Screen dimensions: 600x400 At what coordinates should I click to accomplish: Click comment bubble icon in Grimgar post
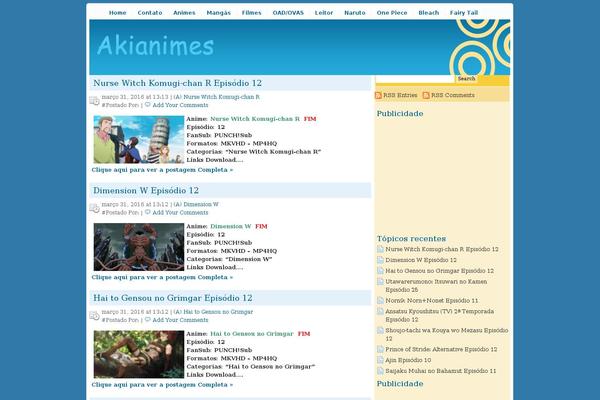coord(148,320)
